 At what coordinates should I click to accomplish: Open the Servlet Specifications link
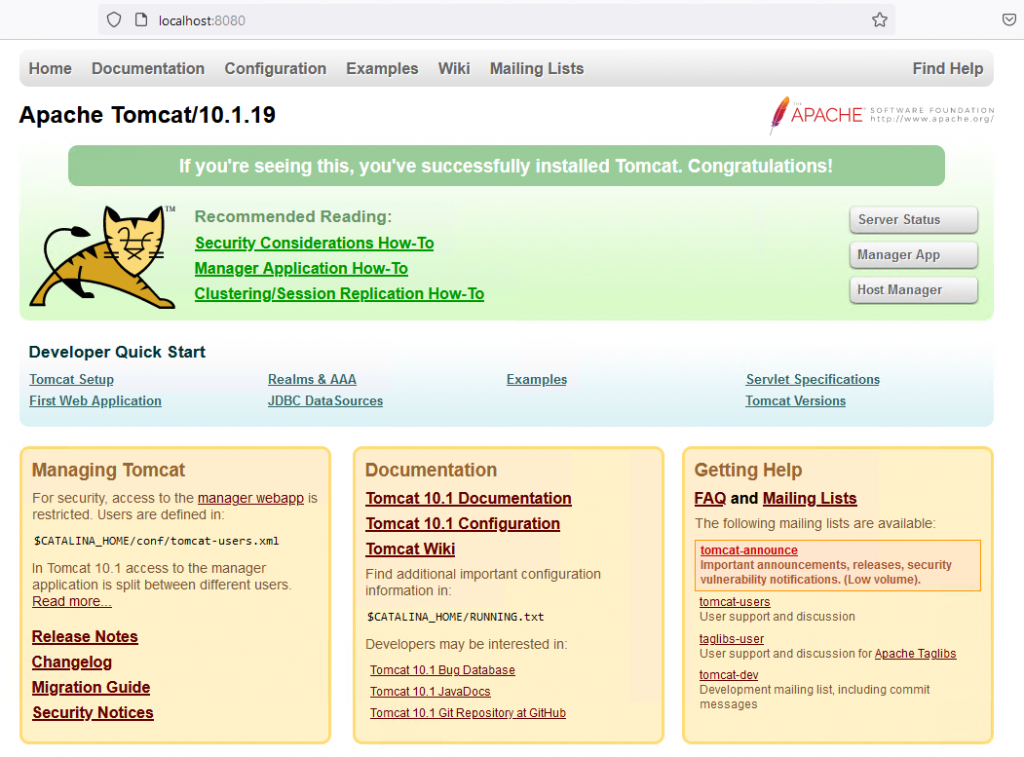pyautogui.click(x=813, y=379)
